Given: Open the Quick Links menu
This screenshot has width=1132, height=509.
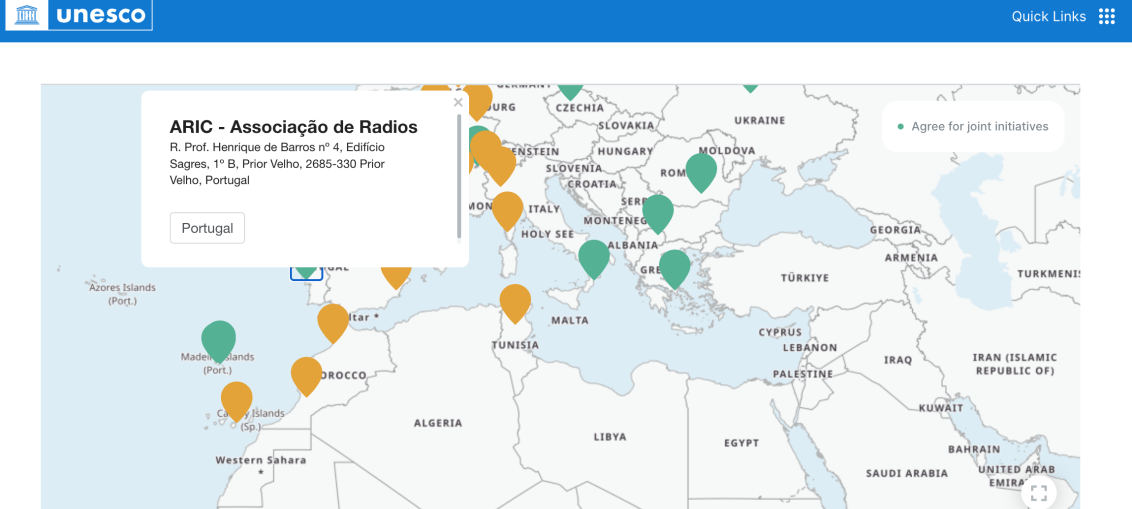Looking at the screenshot, I should click(1048, 16).
